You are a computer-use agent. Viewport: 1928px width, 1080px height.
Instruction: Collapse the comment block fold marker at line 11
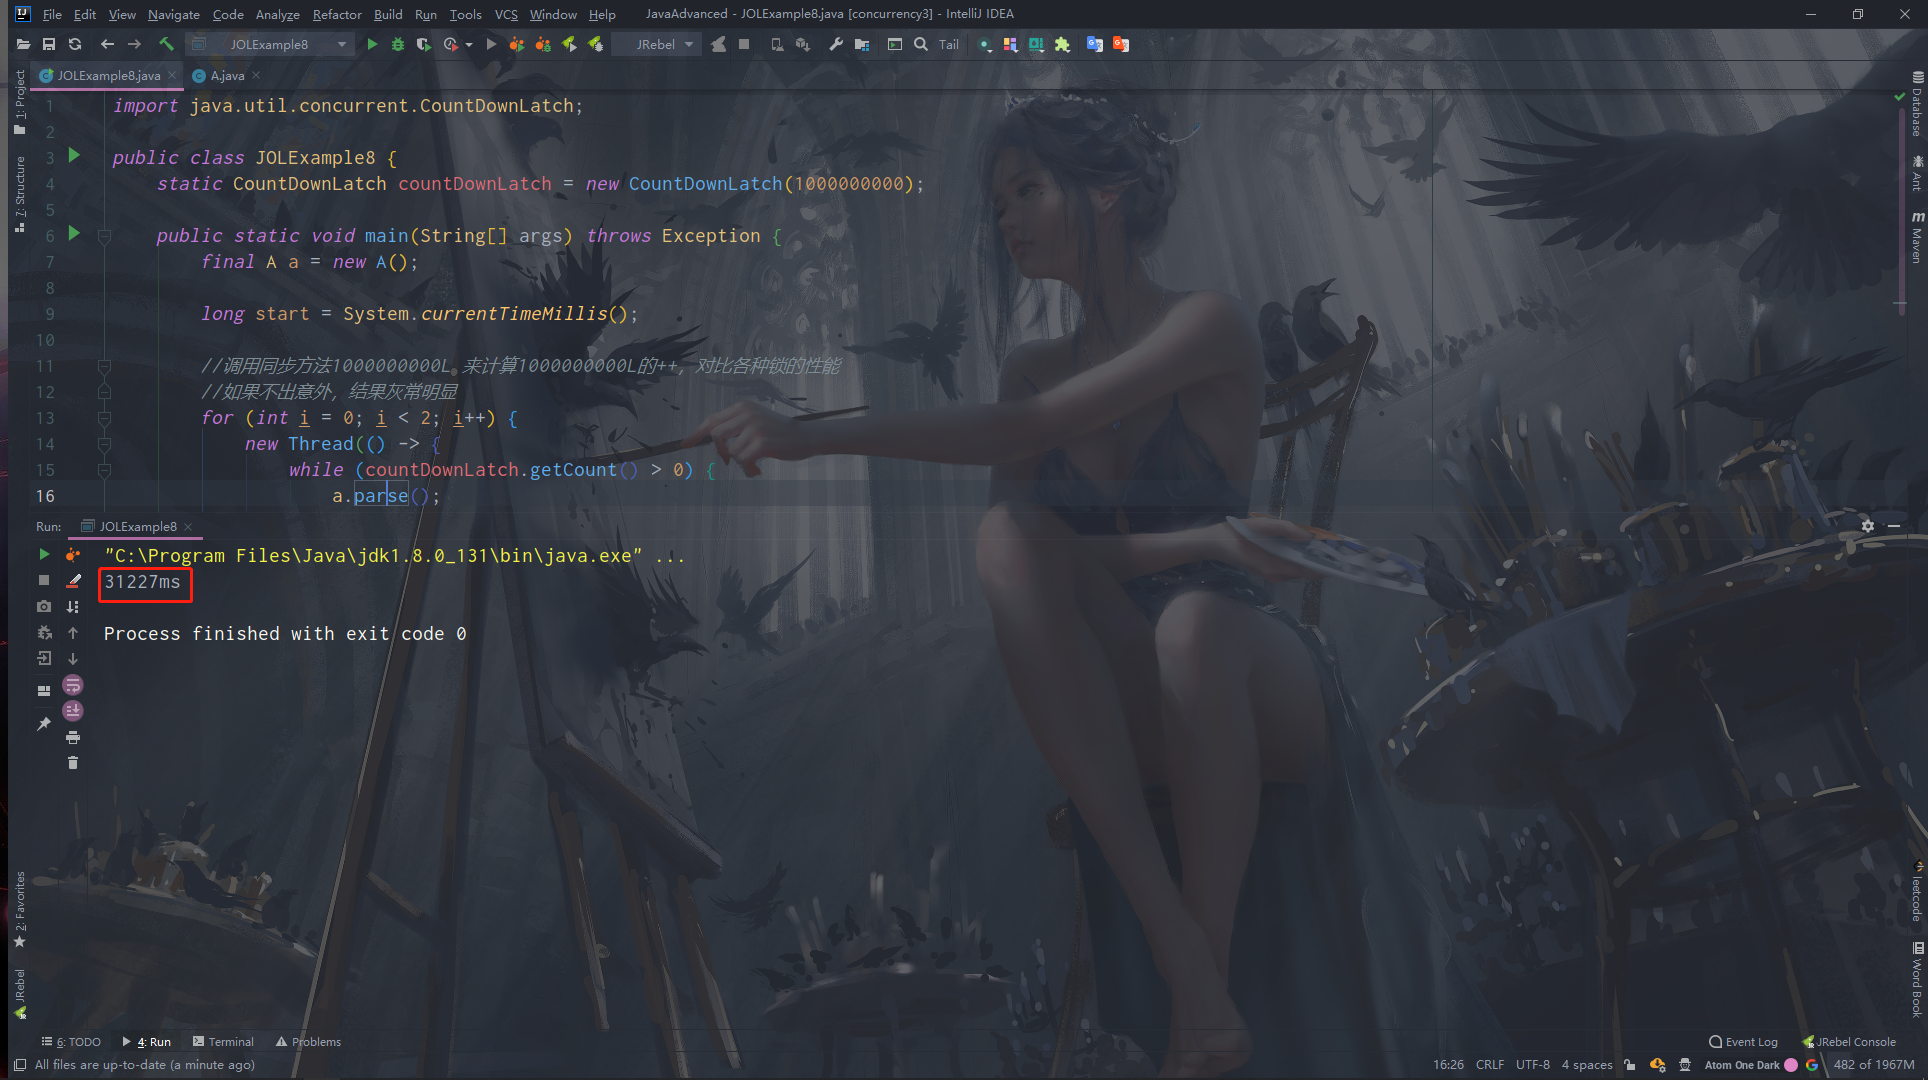click(x=104, y=366)
